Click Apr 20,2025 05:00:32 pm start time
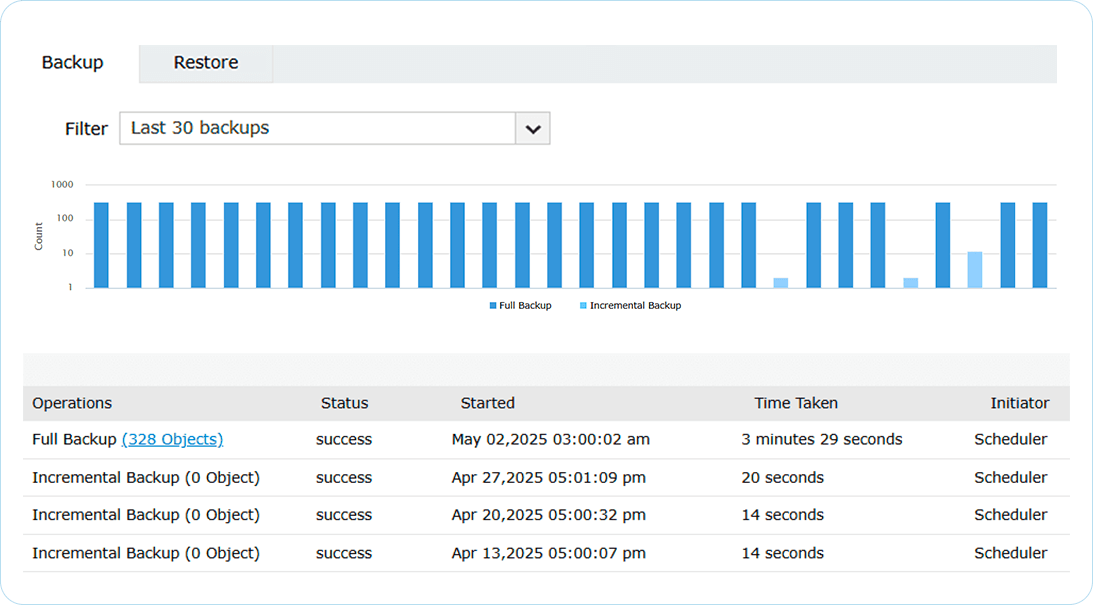 pos(549,515)
